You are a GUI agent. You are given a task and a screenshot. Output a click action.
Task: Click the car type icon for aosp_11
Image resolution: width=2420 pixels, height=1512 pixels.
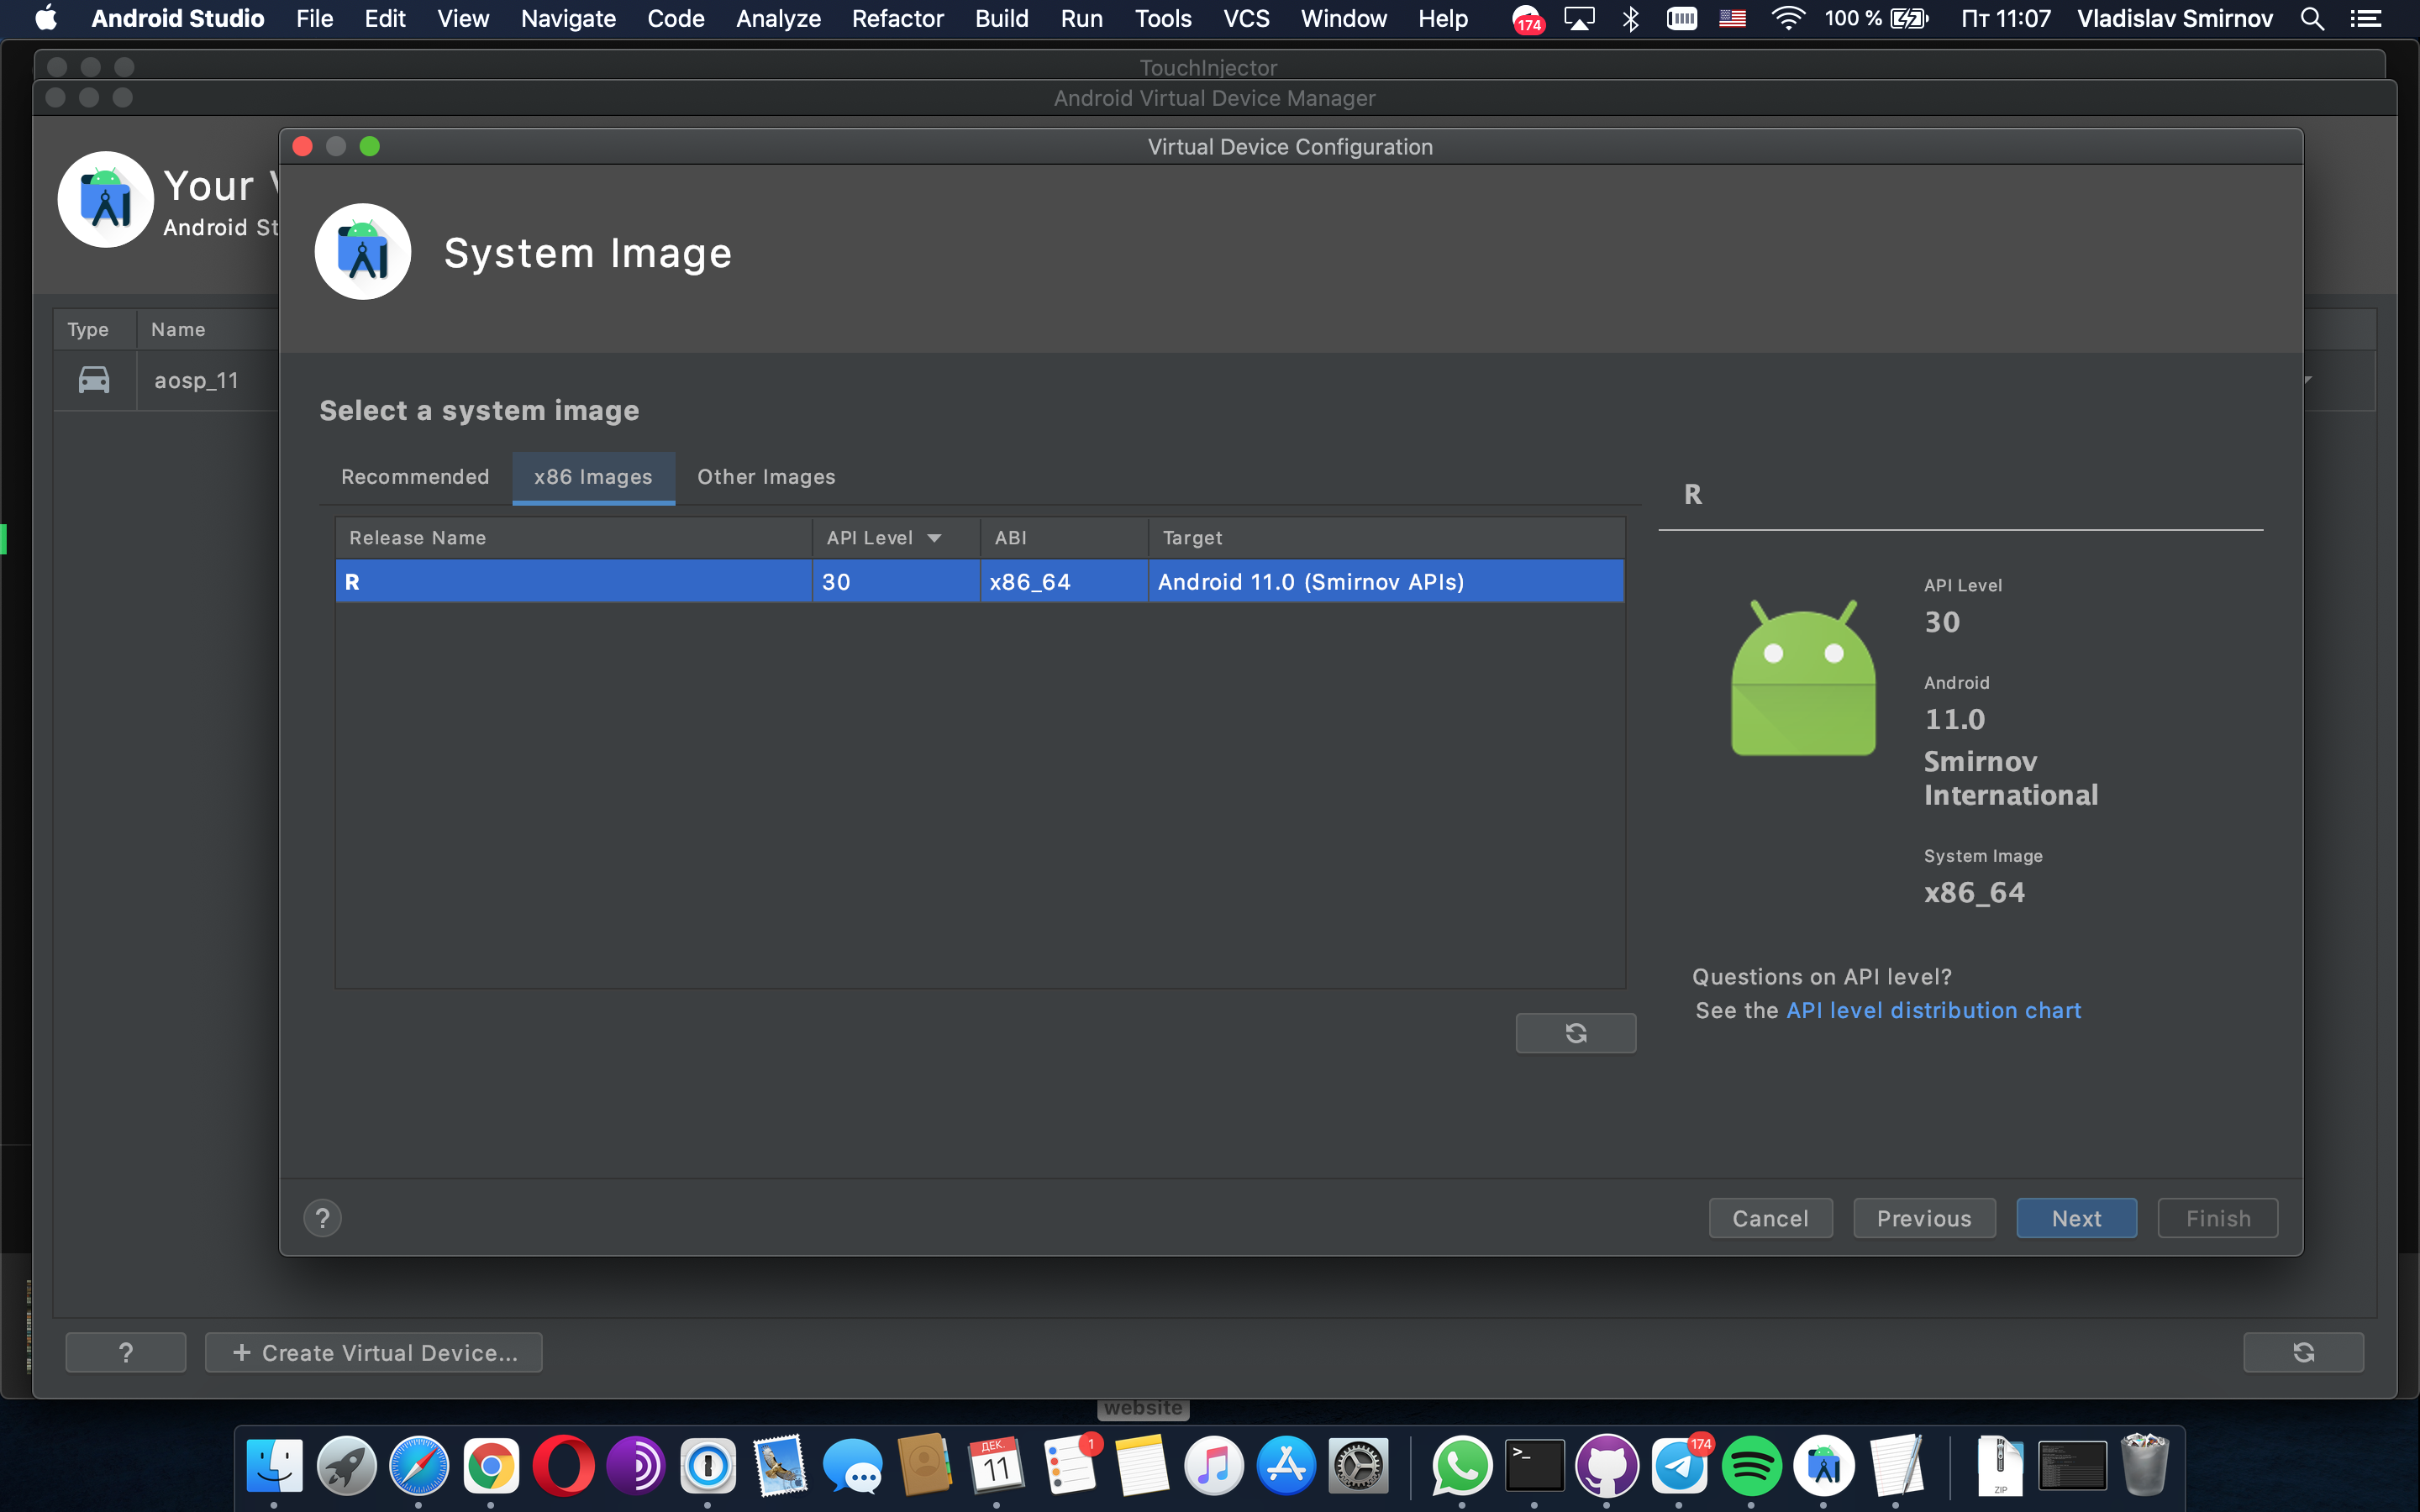point(94,380)
